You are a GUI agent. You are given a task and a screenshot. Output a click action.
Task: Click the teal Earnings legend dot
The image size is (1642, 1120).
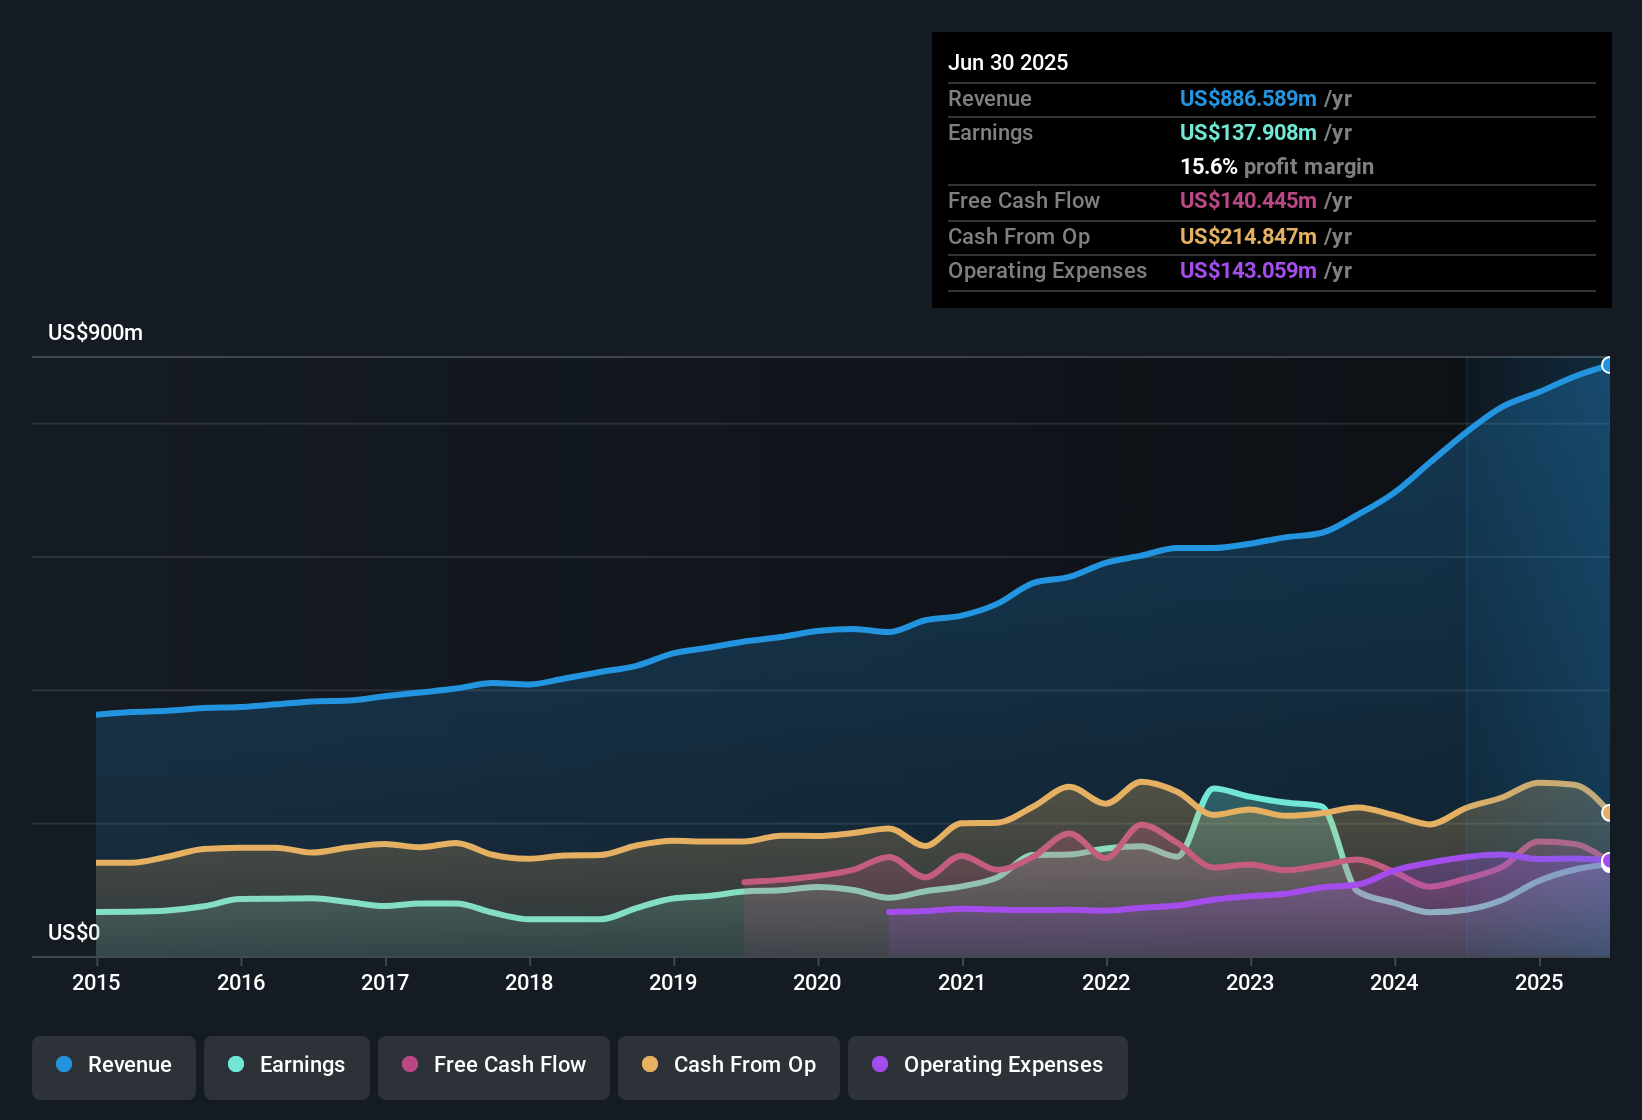[x=236, y=1064]
